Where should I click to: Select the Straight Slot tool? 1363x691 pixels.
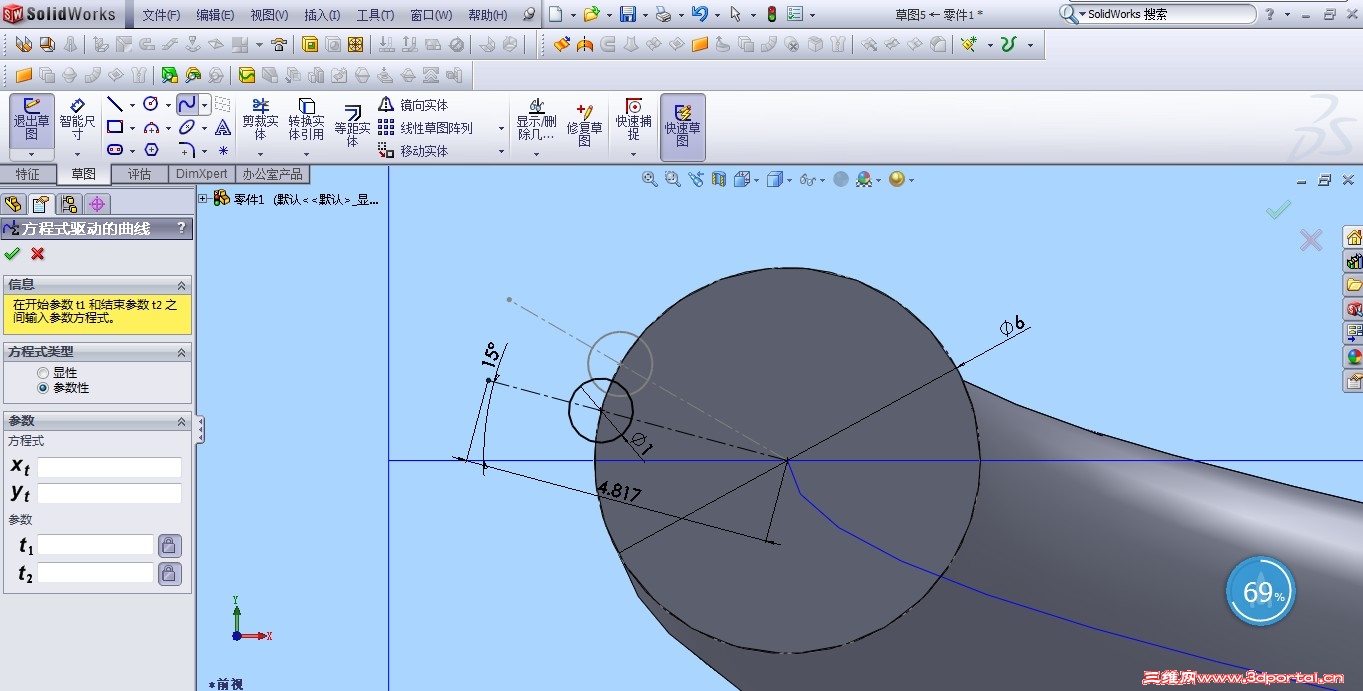click(116, 150)
